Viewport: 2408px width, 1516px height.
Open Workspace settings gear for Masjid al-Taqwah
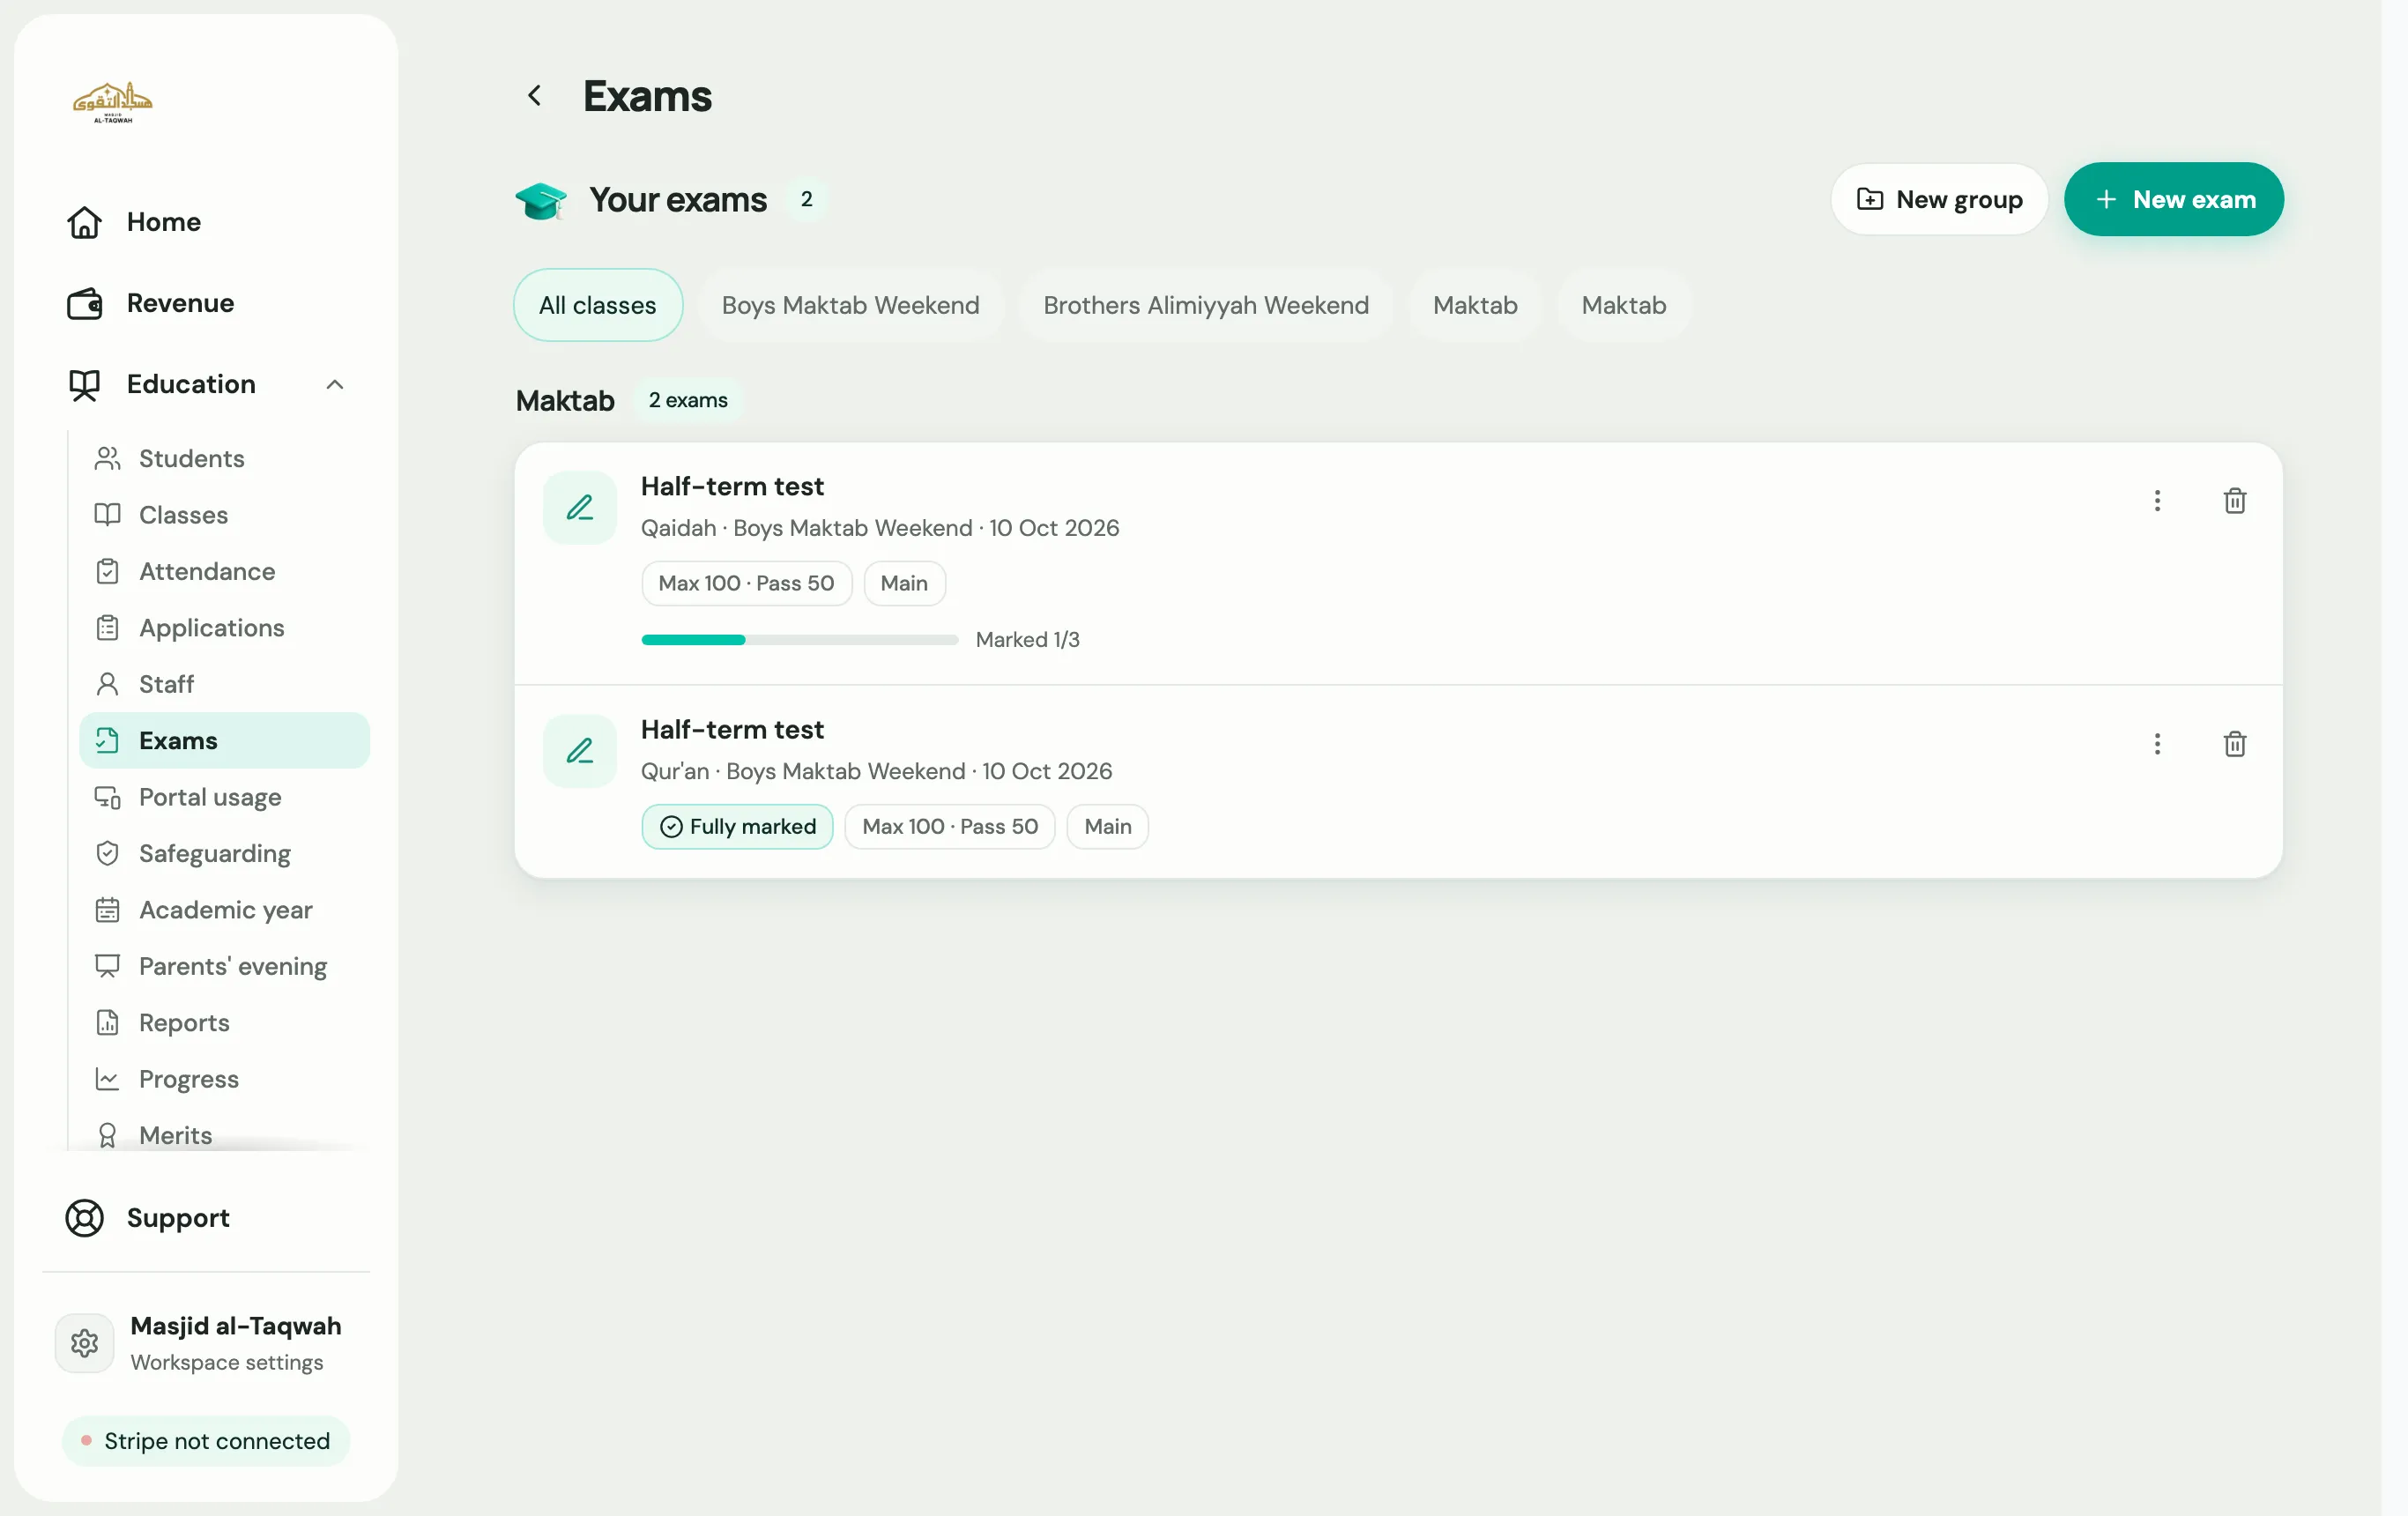point(84,1343)
